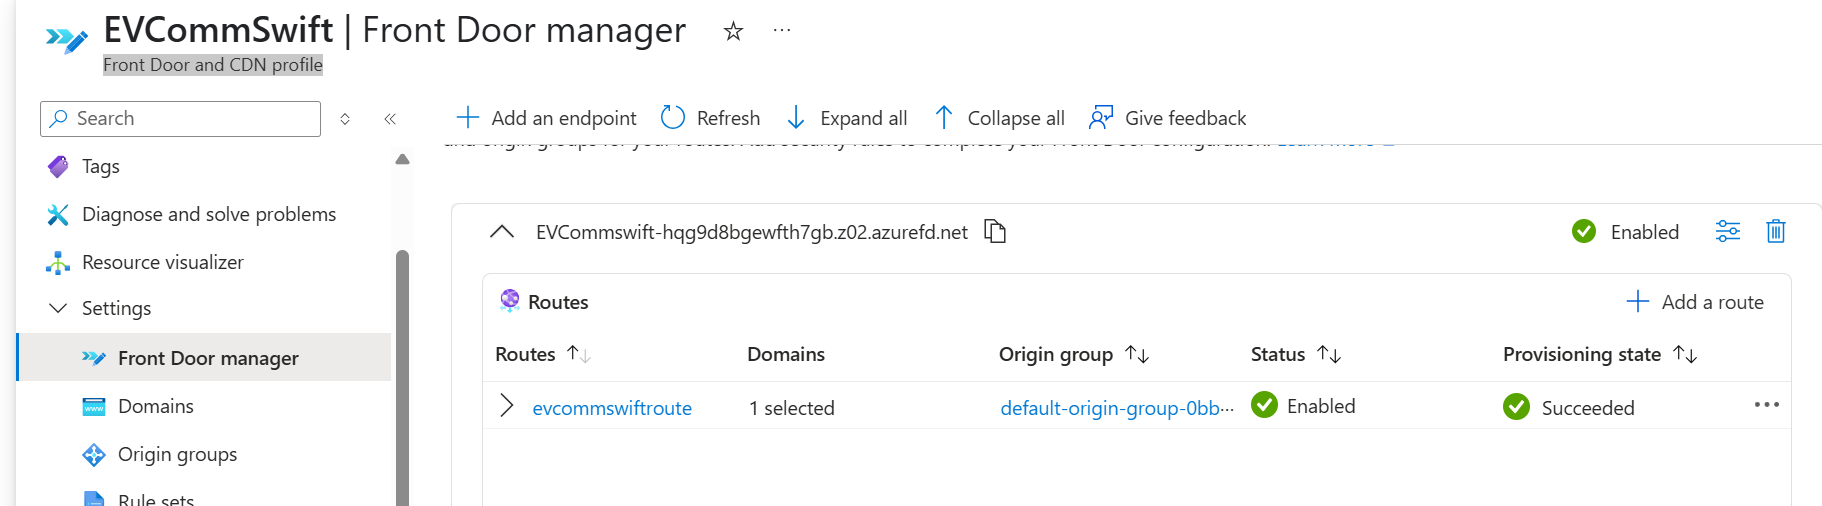Click the endpoint "Enabled" status text
The height and width of the screenshot is (506, 1822).
point(1645,232)
